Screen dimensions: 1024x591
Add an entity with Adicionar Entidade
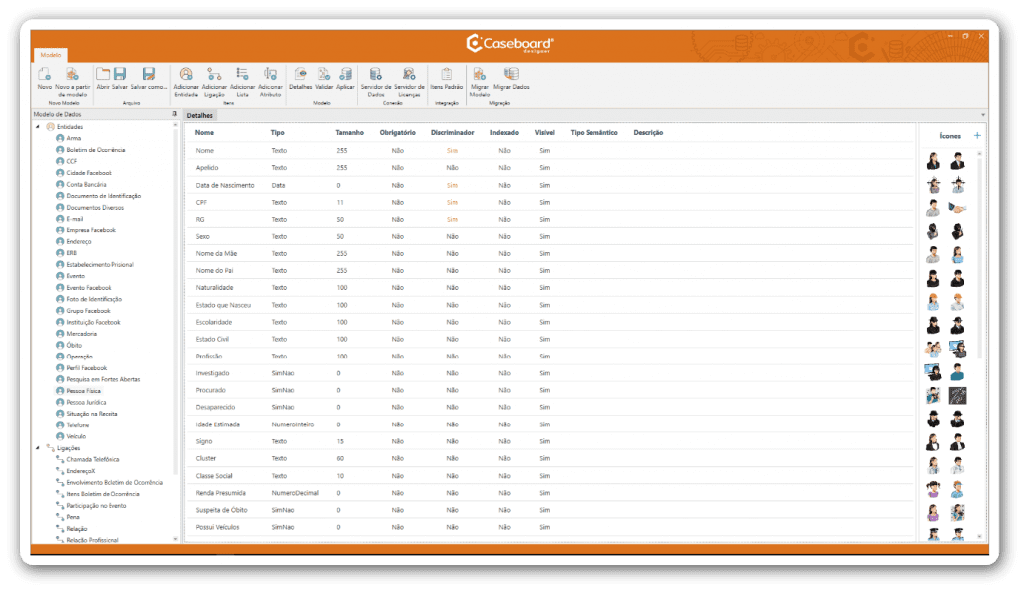click(186, 82)
